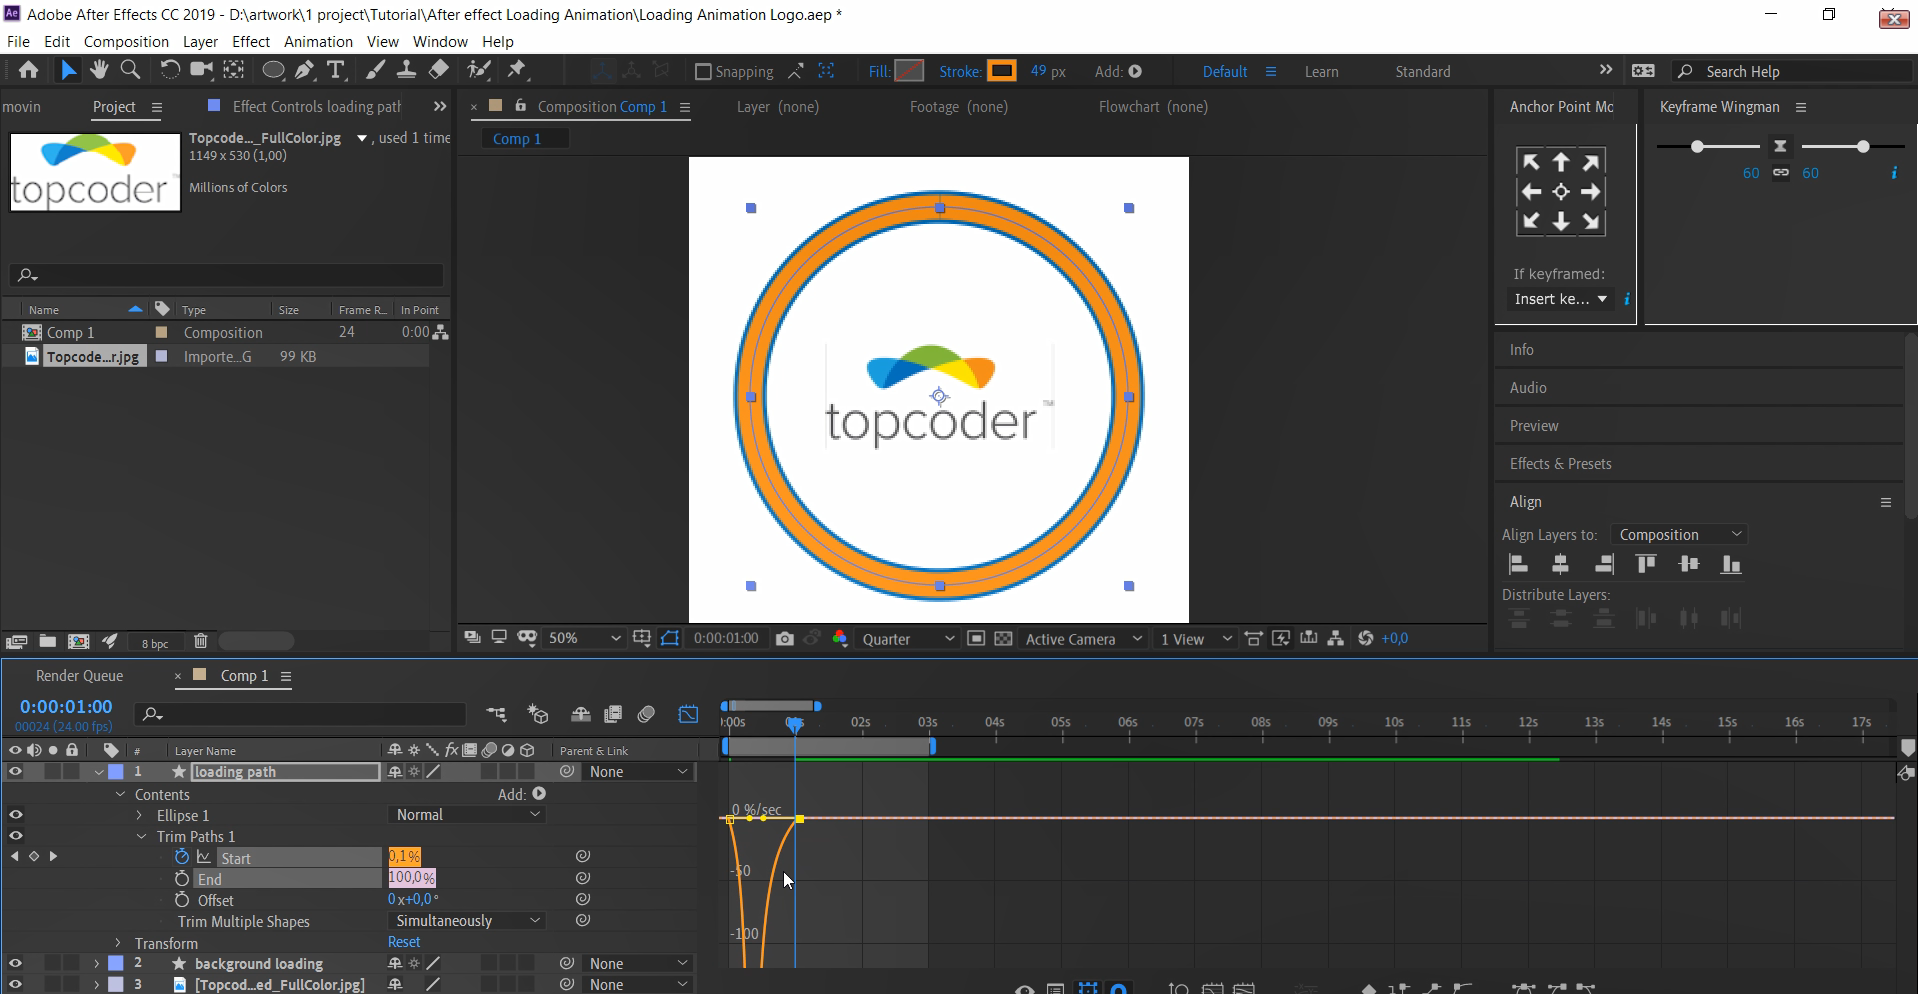
Task: Select the Selection arrow tool
Action: point(67,70)
